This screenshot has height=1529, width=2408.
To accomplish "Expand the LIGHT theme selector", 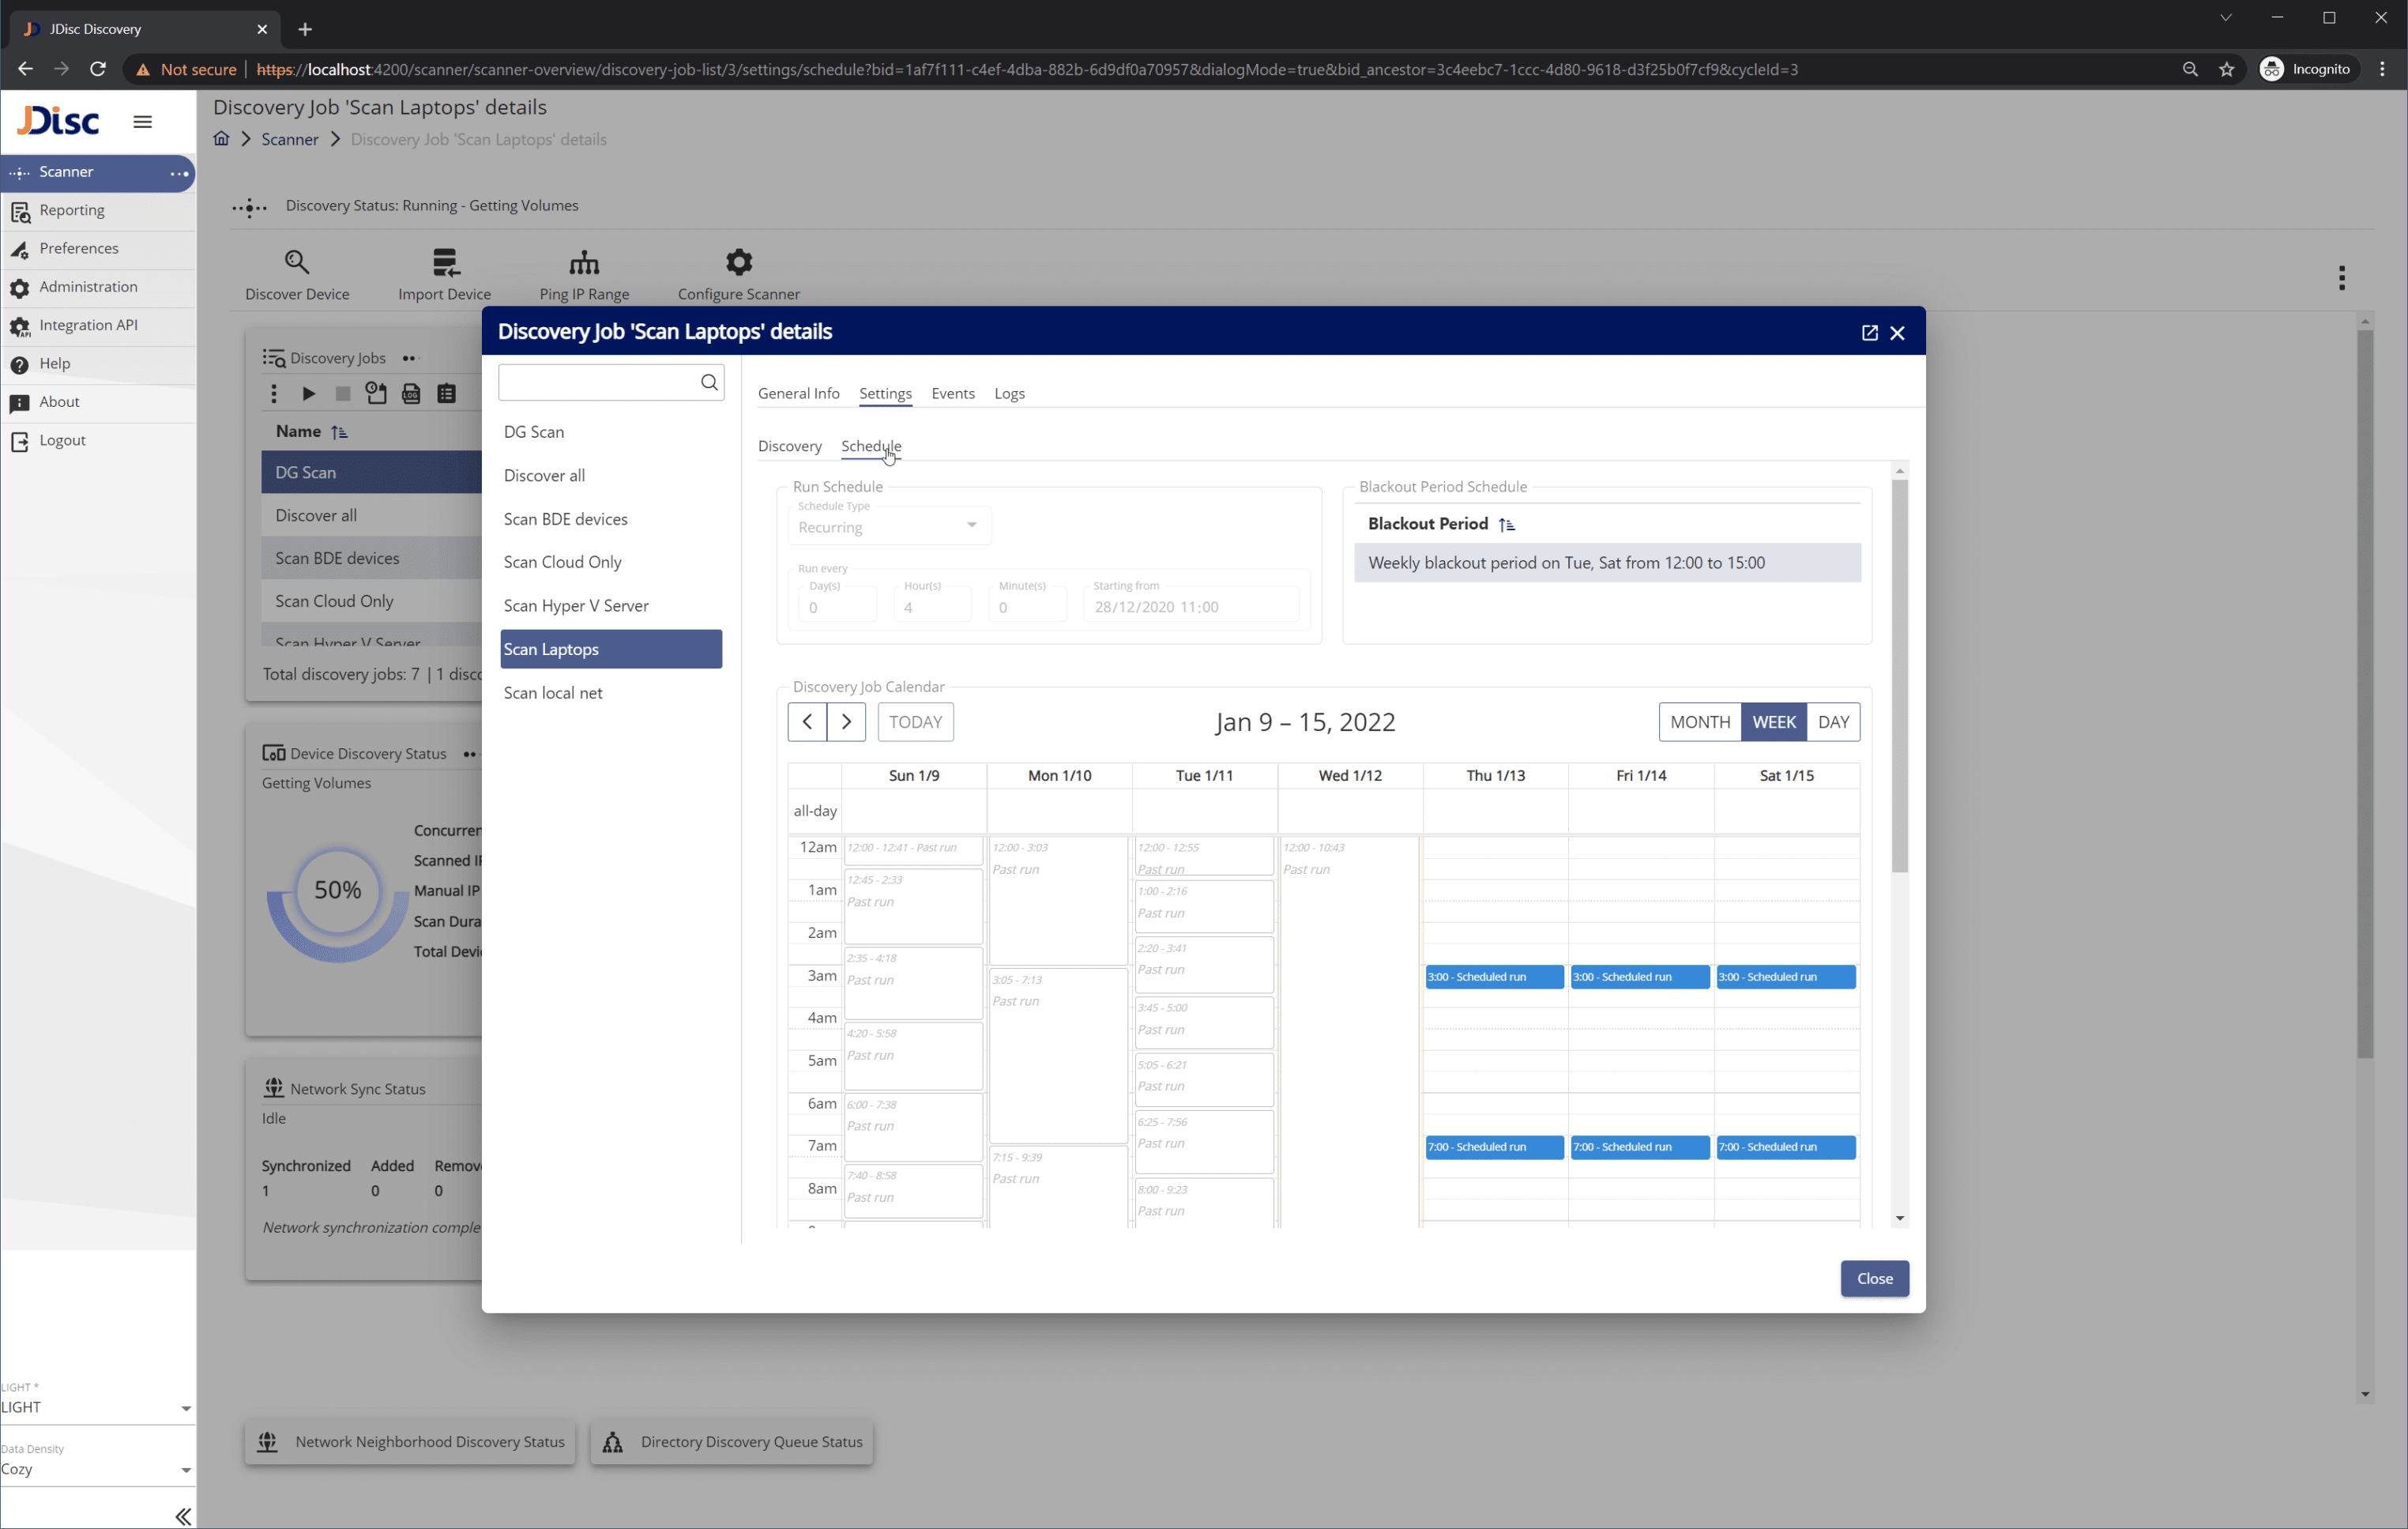I will pyautogui.click(x=96, y=1406).
